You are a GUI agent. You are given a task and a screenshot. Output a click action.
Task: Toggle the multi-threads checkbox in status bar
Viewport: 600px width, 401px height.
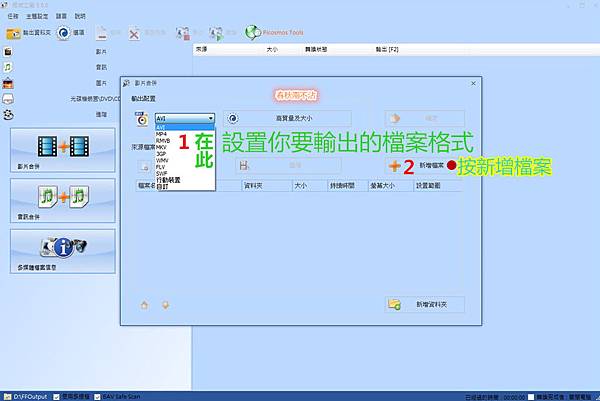[56, 397]
